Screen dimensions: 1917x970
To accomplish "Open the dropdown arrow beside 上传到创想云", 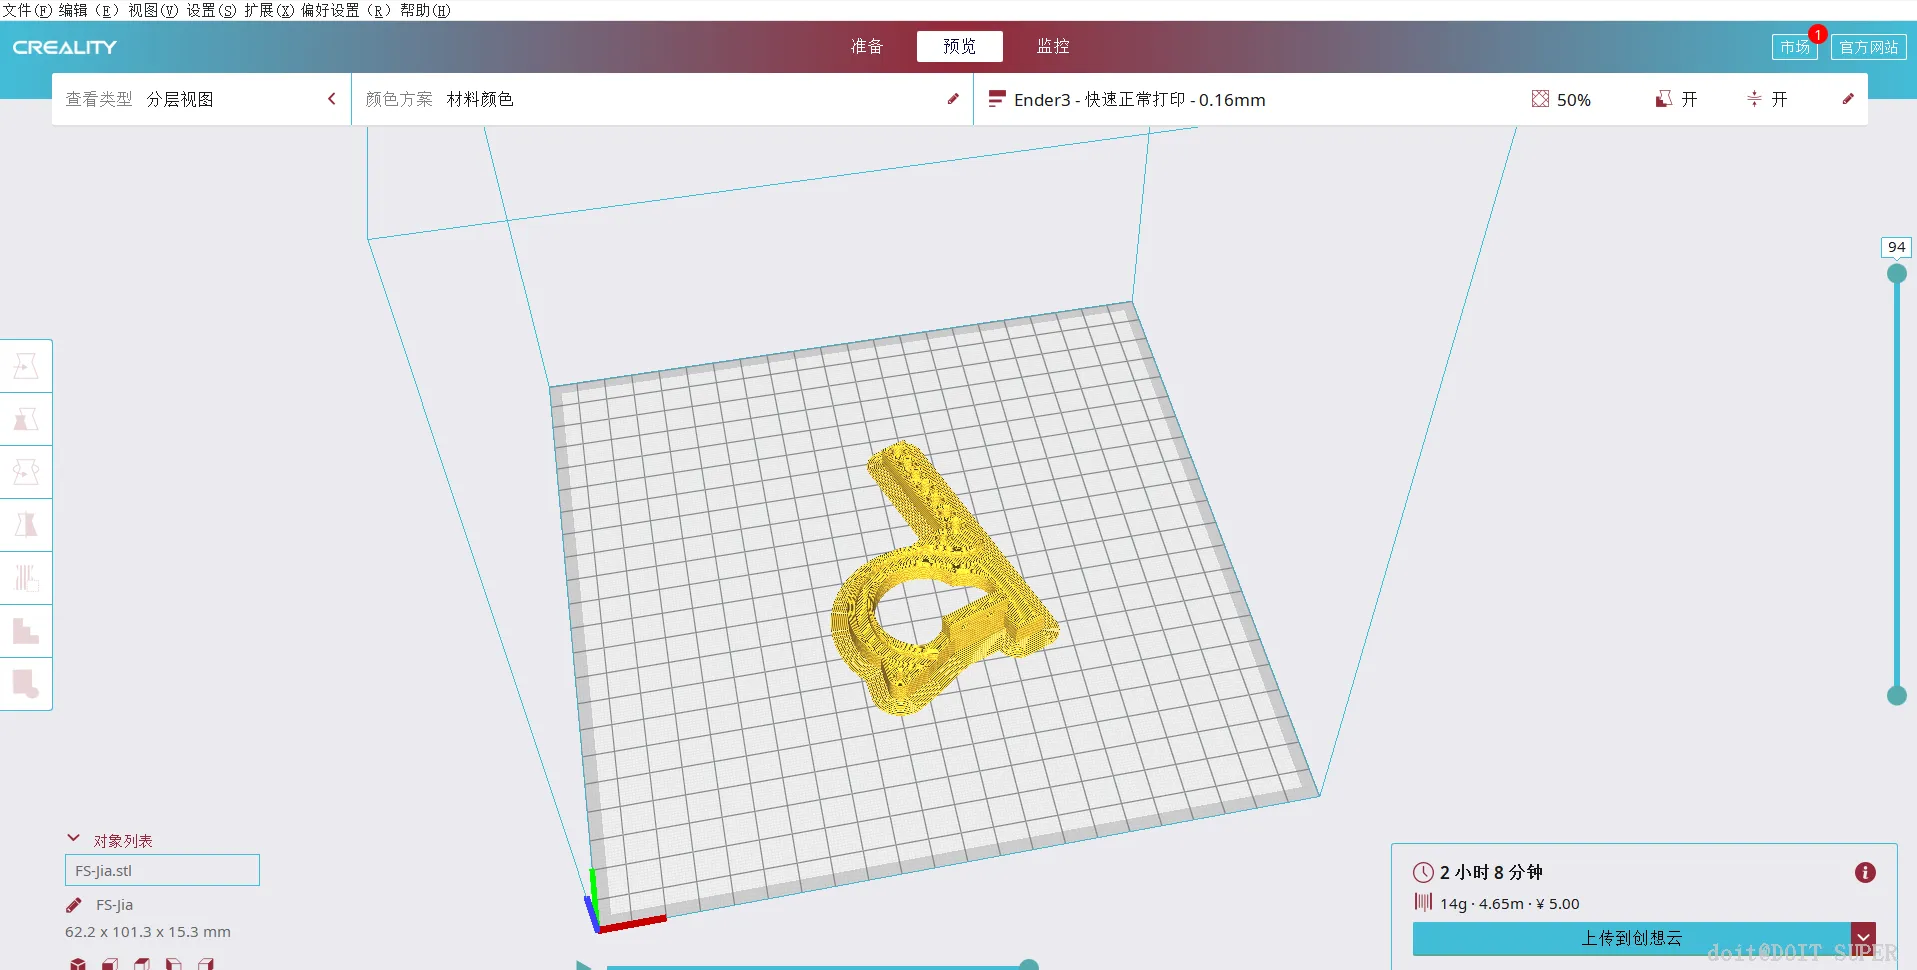I will tap(1863, 938).
